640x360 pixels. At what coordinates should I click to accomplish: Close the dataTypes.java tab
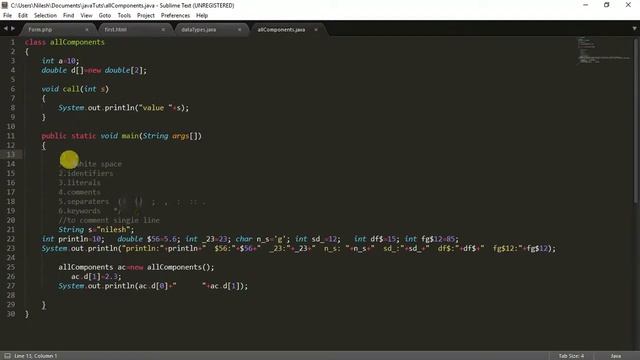(239, 30)
